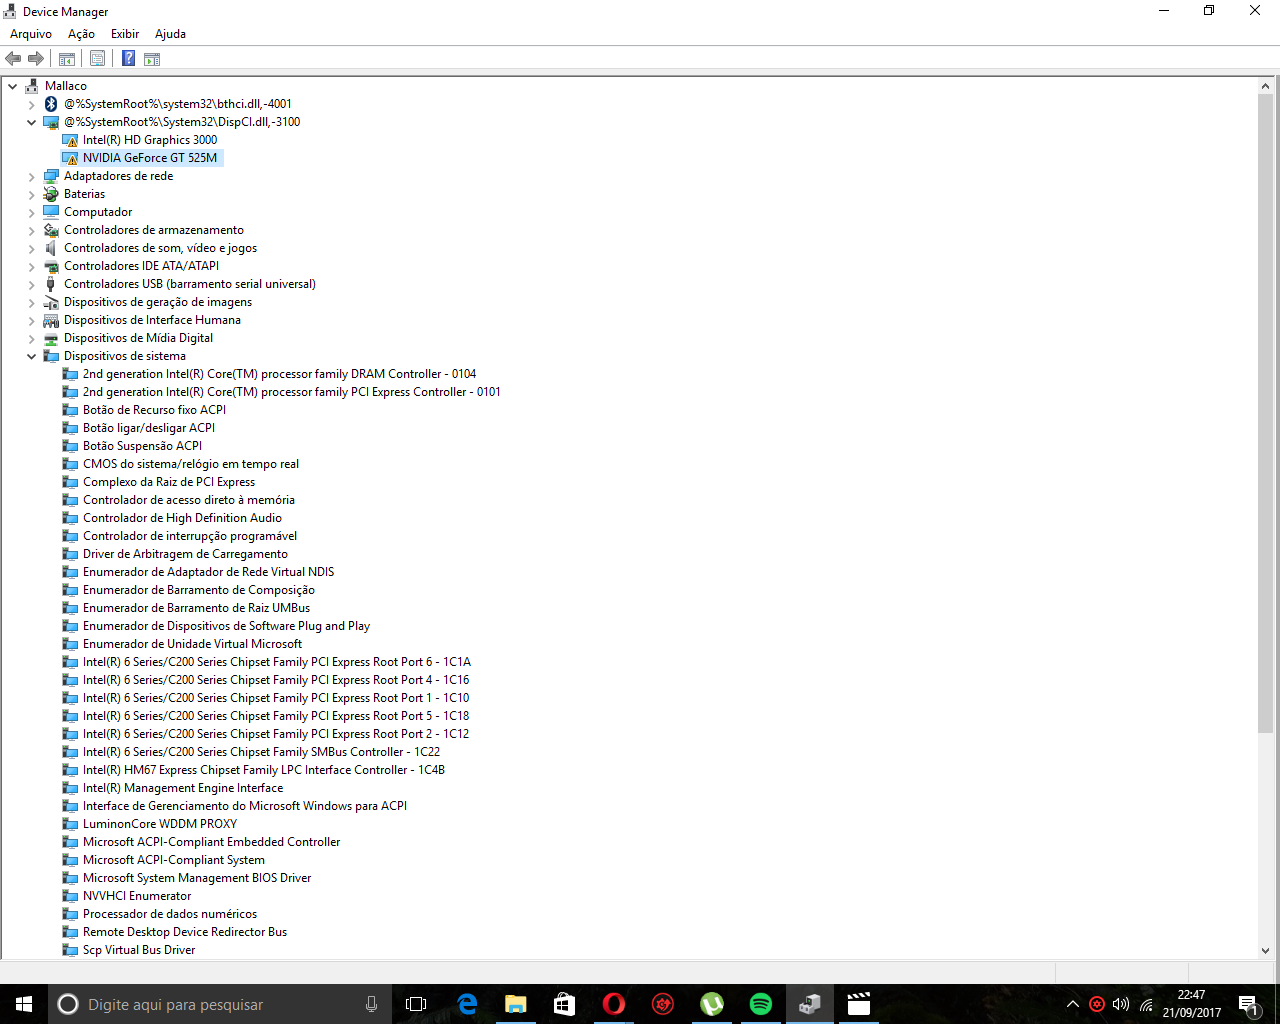Expand the bthci.dll Bluetooth node
The width and height of the screenshot is (1280, 1024).
coord(32,104)
